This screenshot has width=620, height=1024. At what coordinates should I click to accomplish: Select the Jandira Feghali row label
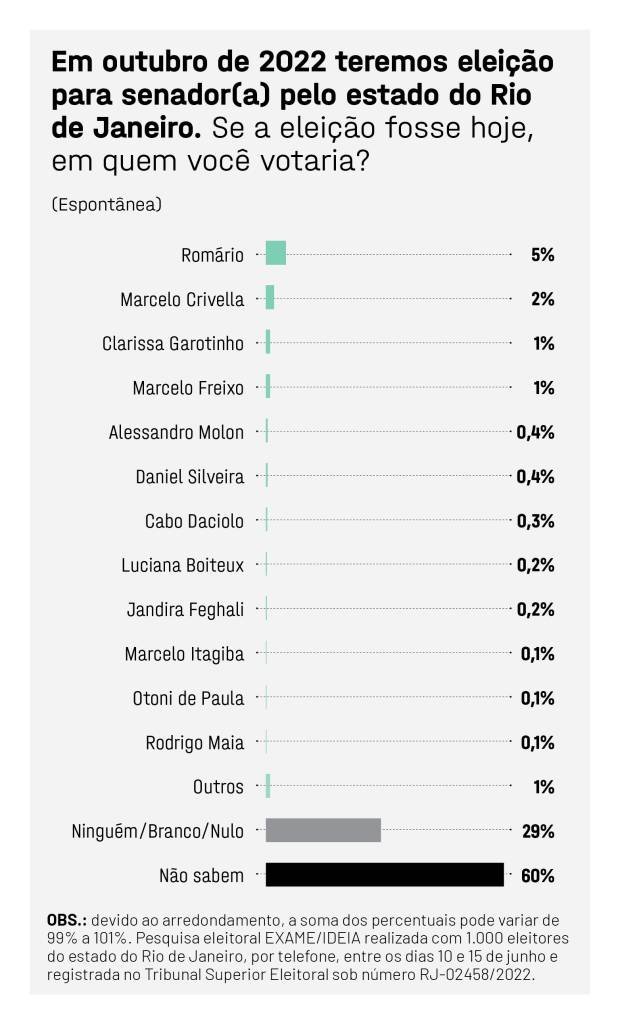point(186,610)
